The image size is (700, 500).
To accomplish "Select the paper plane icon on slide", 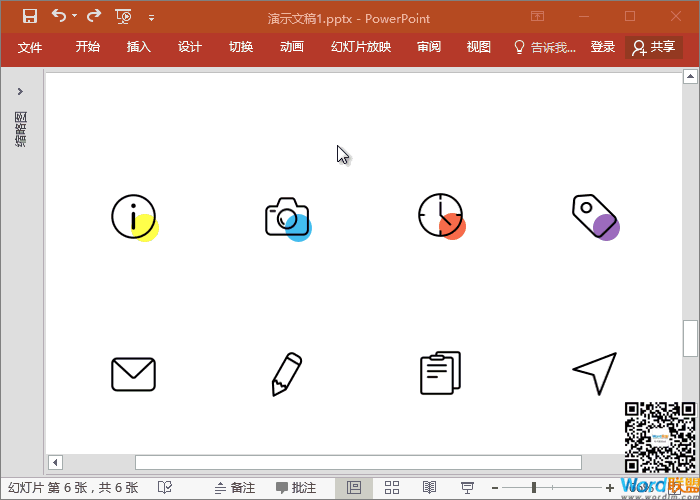I will (595, 373).
